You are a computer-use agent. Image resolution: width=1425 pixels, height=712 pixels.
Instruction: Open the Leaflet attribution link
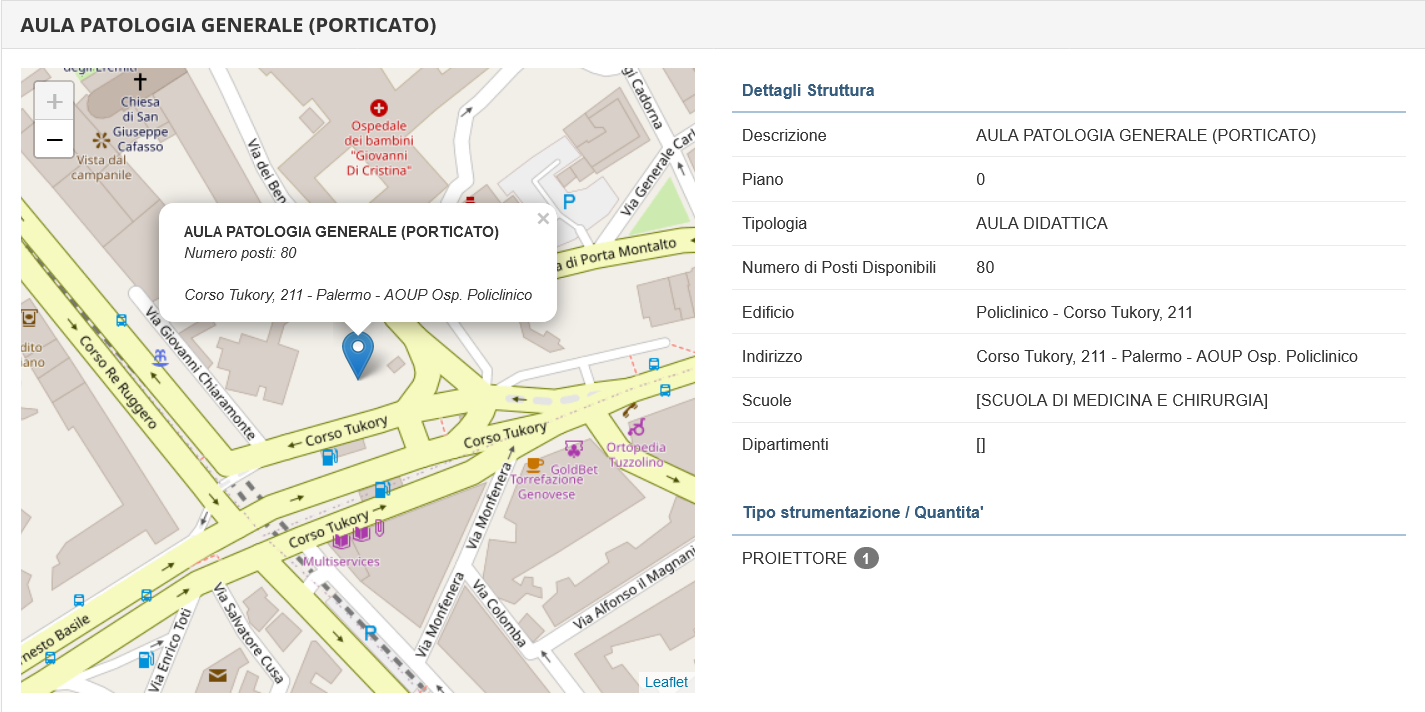click(666, 682)
